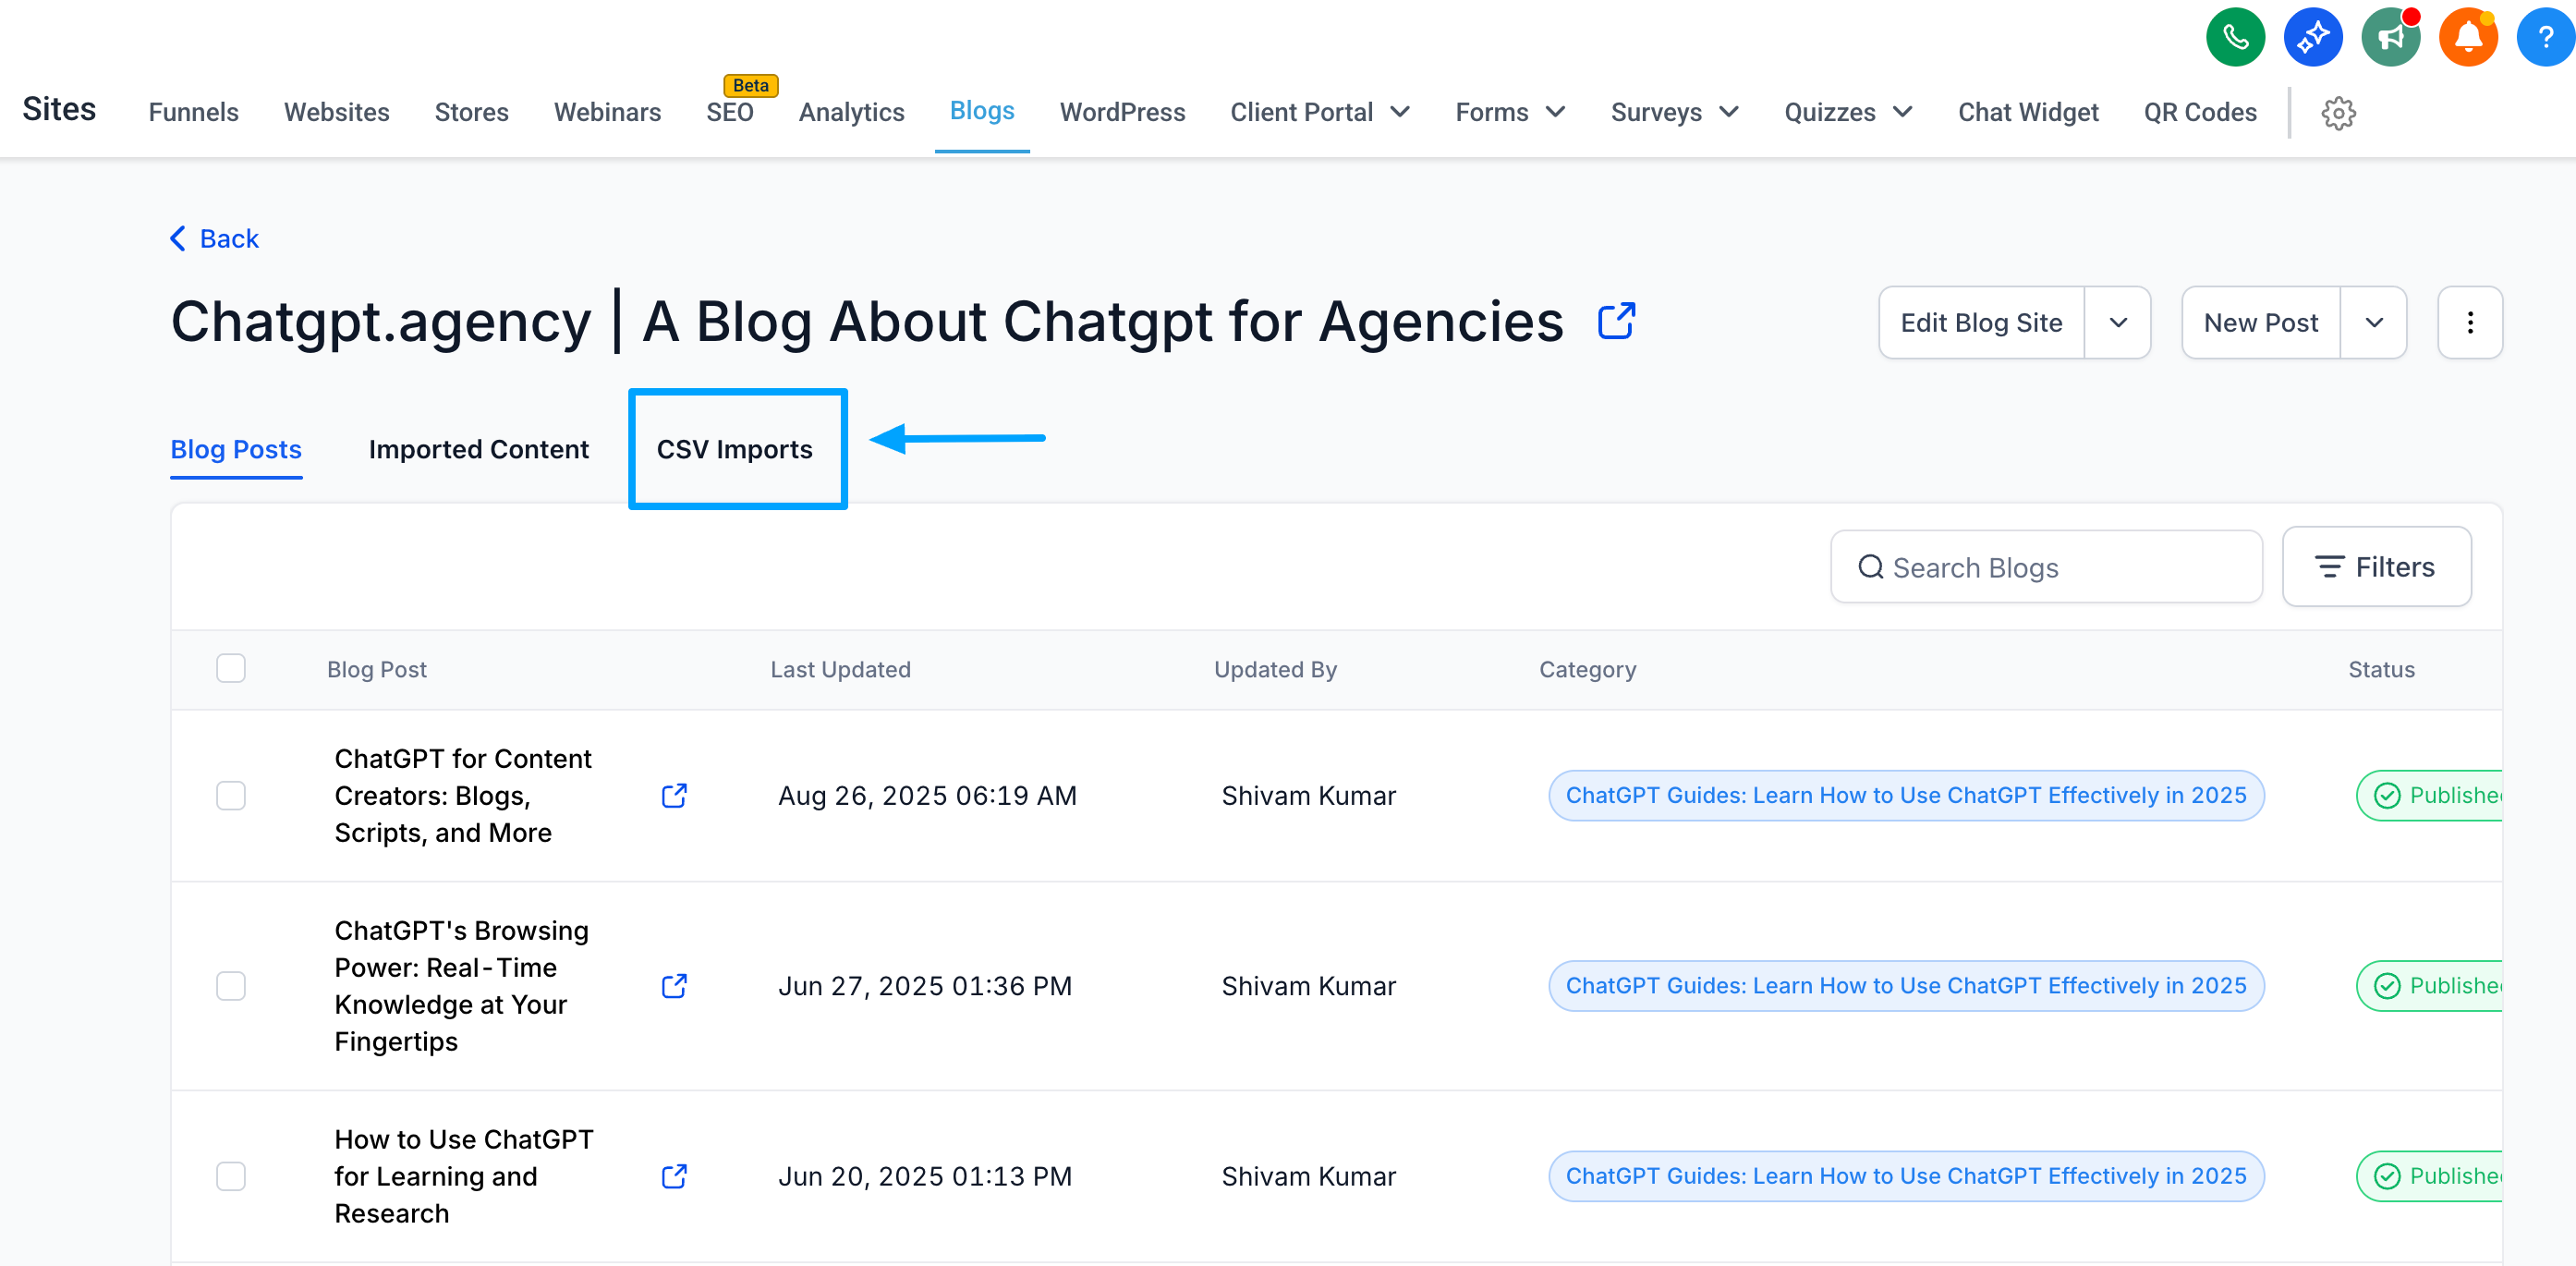Open the blue AI sparkle assistant icon
Image resolution: width=2576 pixels, height=1266 pixels.
[2313, 37]
